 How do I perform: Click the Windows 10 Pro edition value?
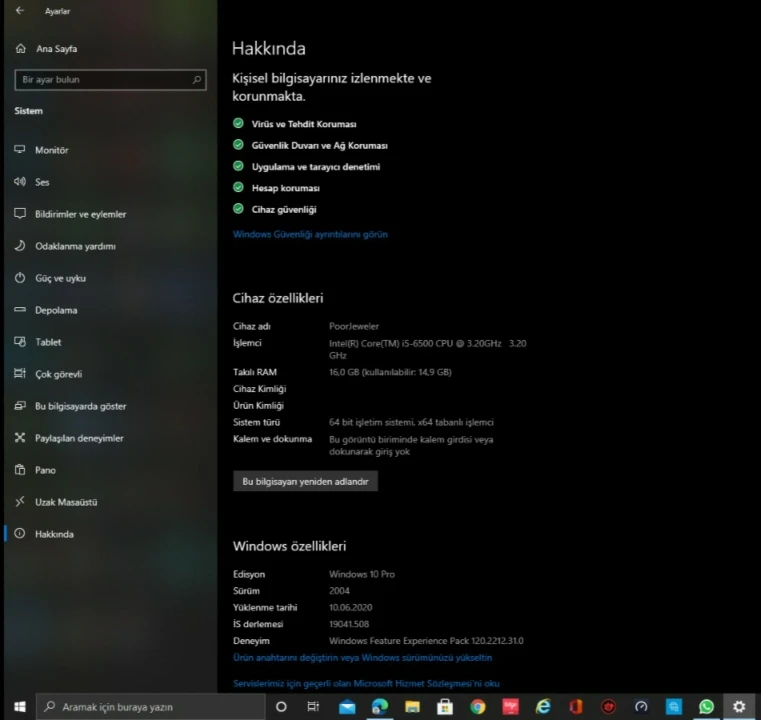(362, 574)
